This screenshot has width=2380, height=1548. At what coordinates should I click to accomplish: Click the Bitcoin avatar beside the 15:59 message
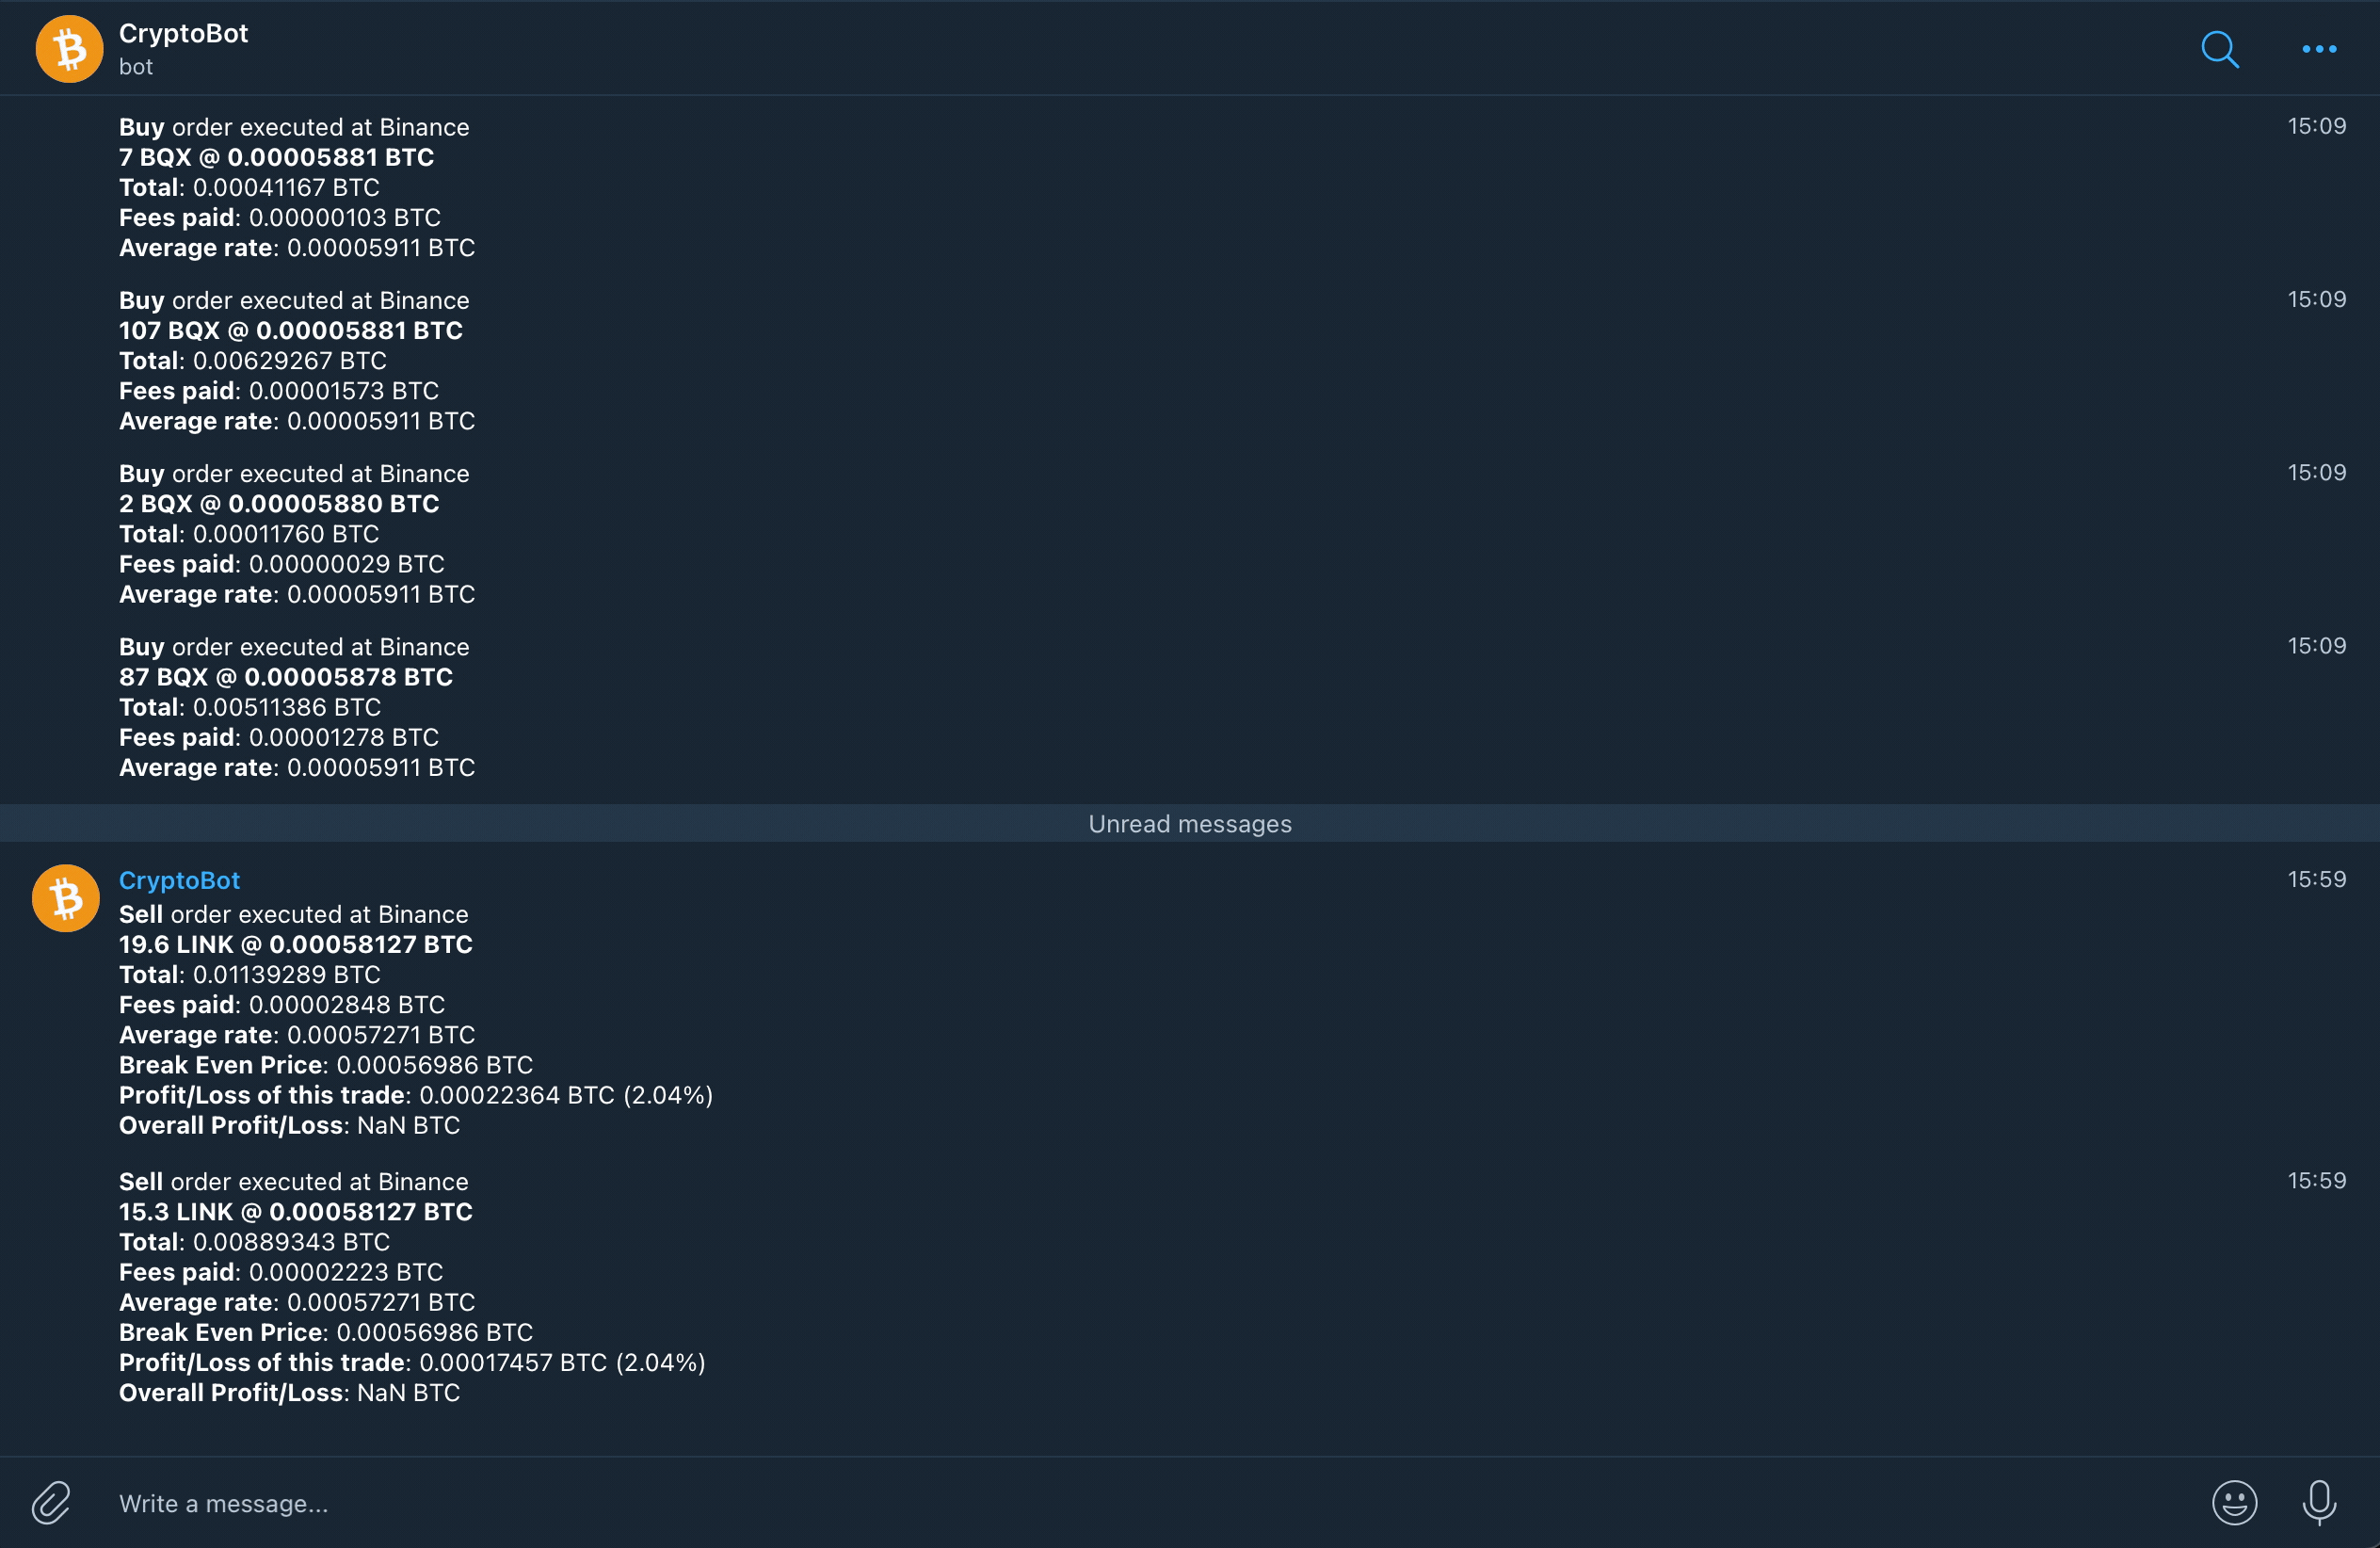click(66, 898)
